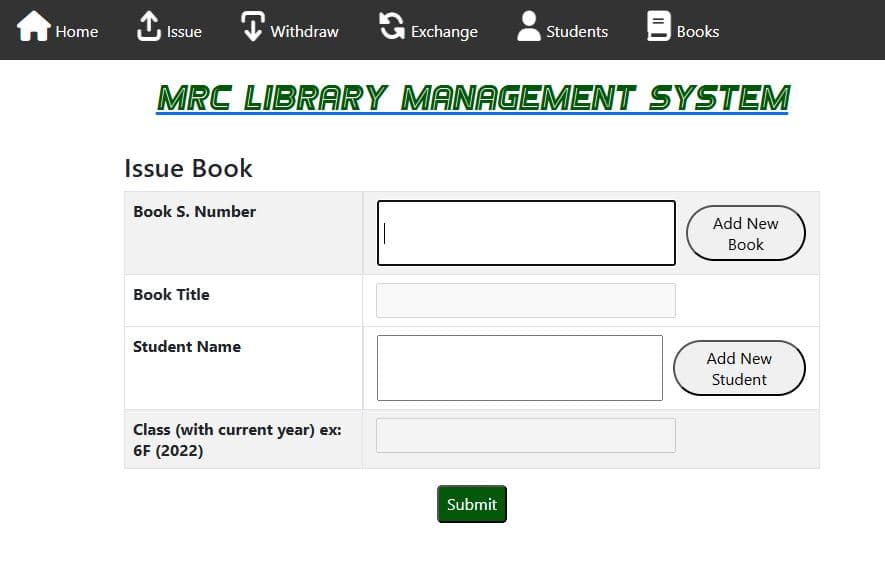Image resolution: width=885 pixels, height=572 pixels.
Task: Click the Students person icon
Action: [529, 26]
